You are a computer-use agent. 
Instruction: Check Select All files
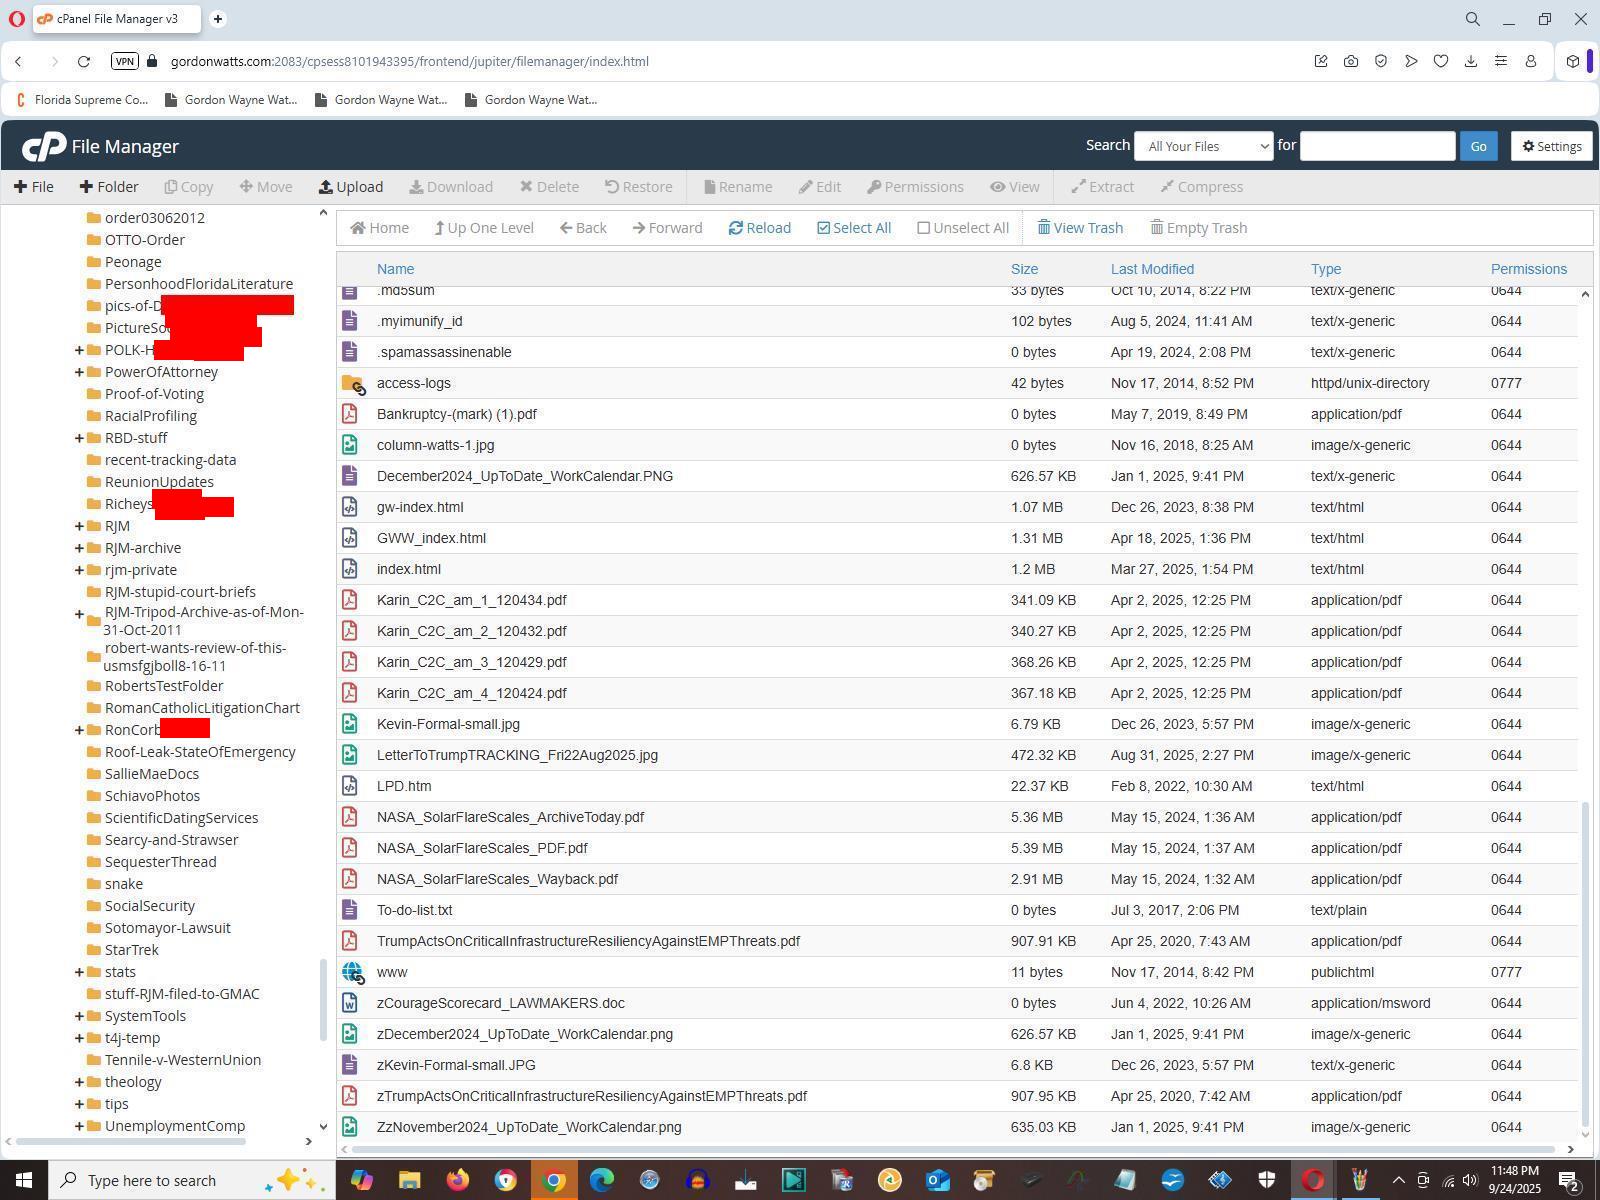coord(853,228)
